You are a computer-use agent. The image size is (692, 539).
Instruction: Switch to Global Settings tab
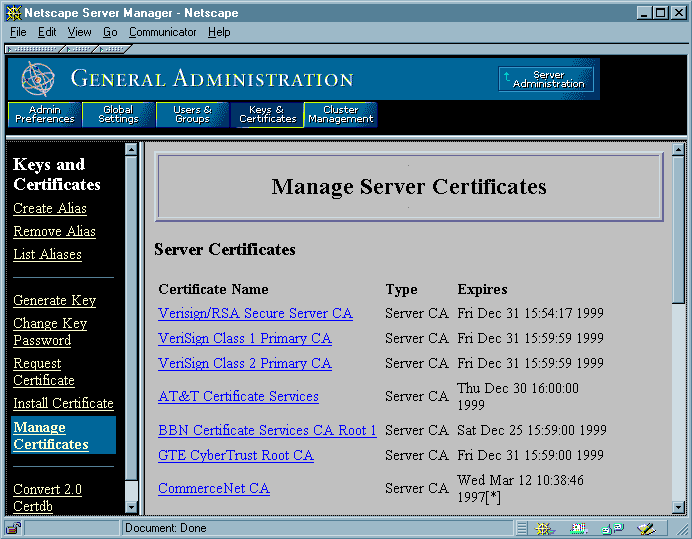[x=118, y=114]
